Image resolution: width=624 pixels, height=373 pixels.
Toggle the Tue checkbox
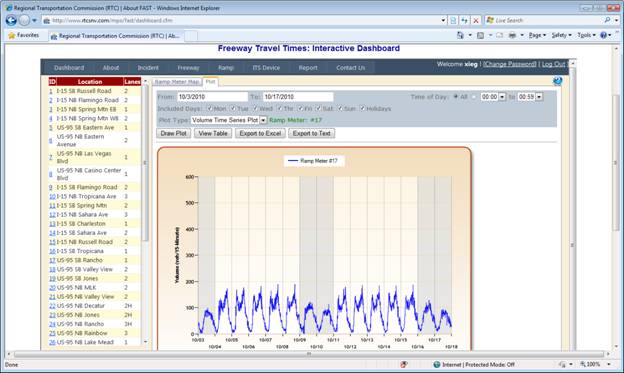pyautogui.click(x=233, y=108)
